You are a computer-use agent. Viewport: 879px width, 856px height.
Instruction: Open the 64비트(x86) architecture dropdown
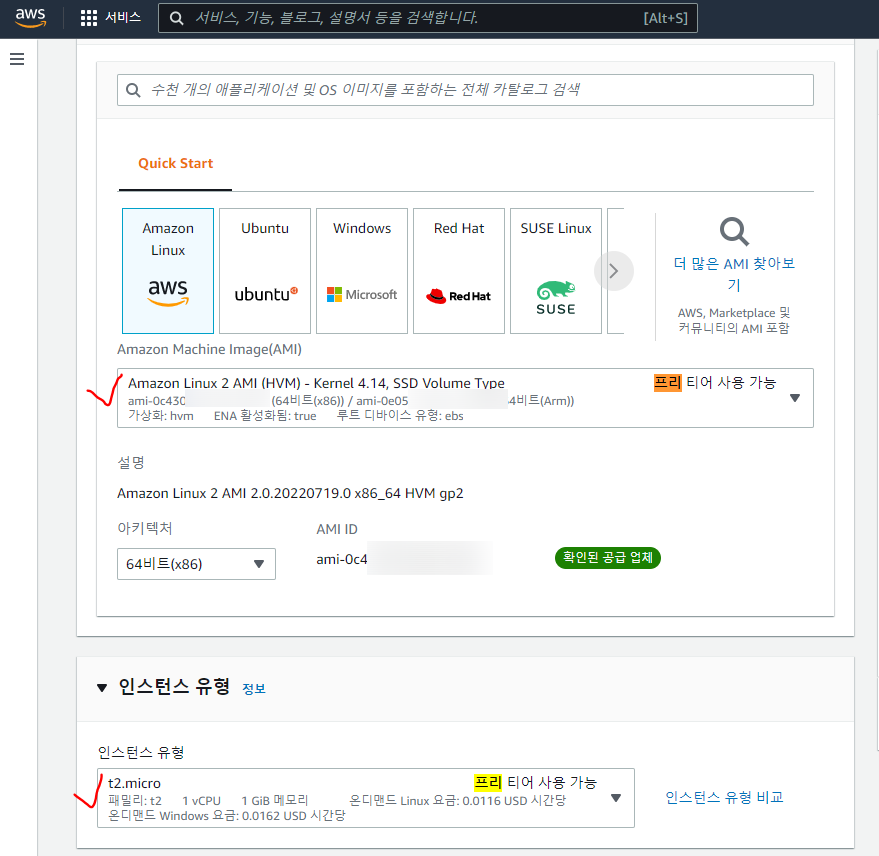click(196, 564)
